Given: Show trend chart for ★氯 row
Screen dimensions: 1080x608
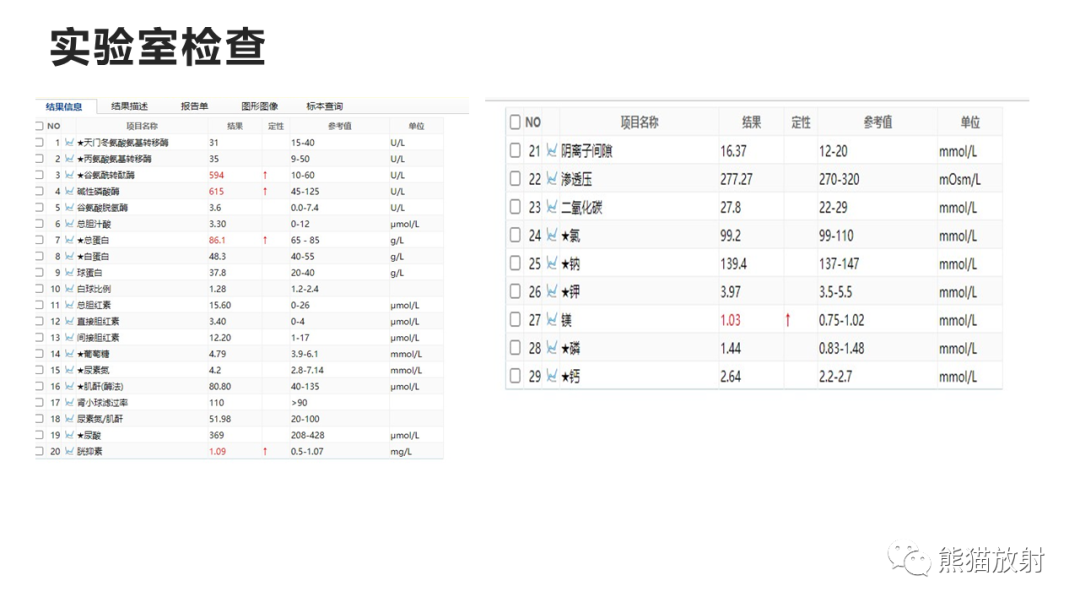Looking at the screenshot, I should click(552, 235).
